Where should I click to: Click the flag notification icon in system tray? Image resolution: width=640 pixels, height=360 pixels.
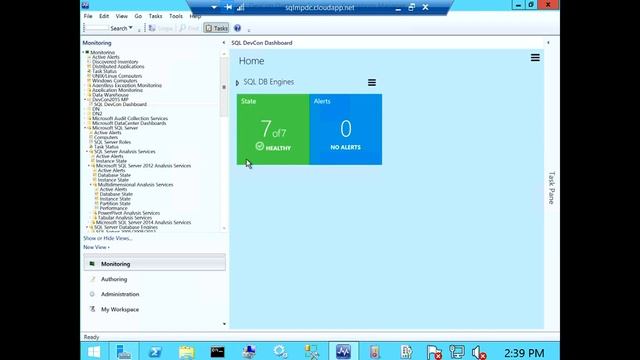click(434, 352)
